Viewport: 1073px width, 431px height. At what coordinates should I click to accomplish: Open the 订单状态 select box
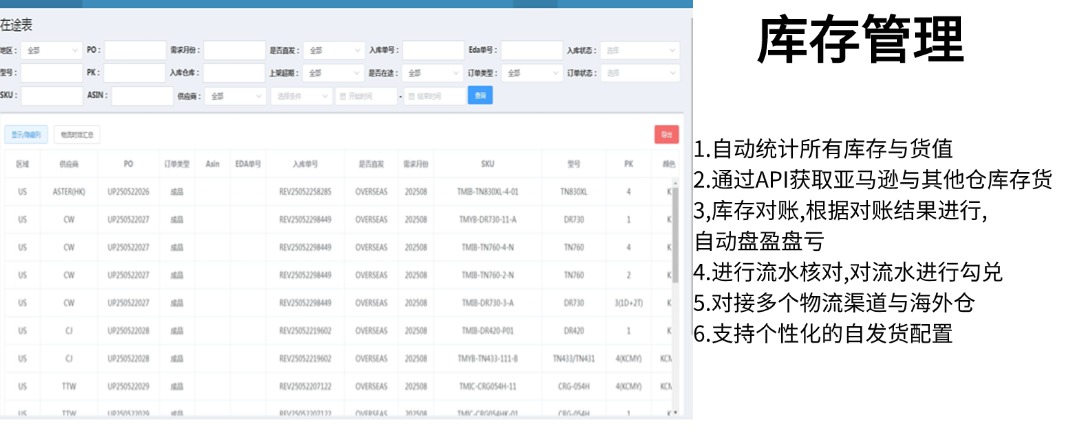(642, 73)
